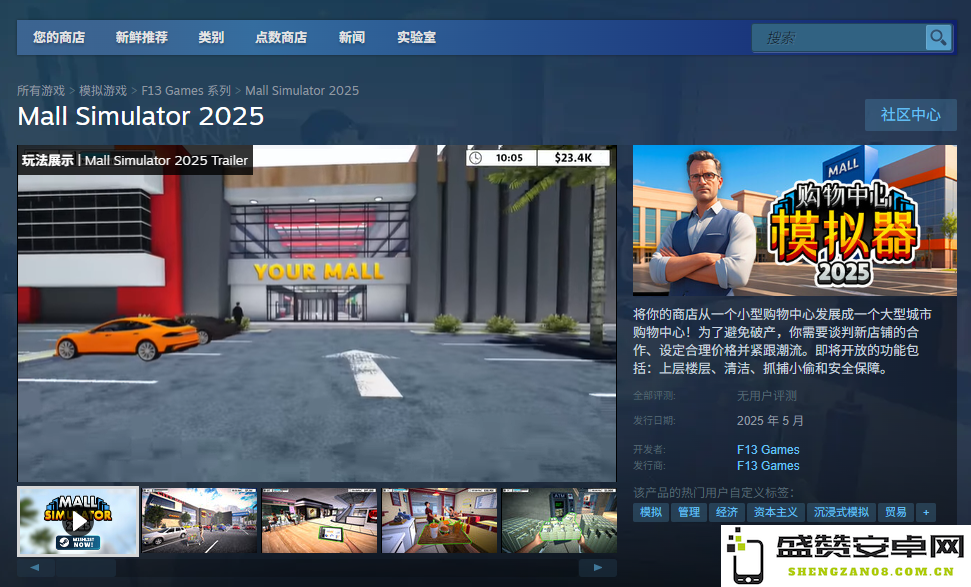The height and width of the screenshot is (587, 971).
Task: Click the thumbnail strip scrollbar handle
Action: click(85, 567)
